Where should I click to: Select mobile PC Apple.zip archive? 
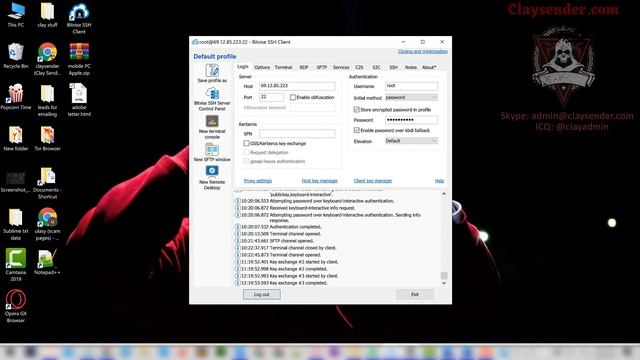pos(79,59)
